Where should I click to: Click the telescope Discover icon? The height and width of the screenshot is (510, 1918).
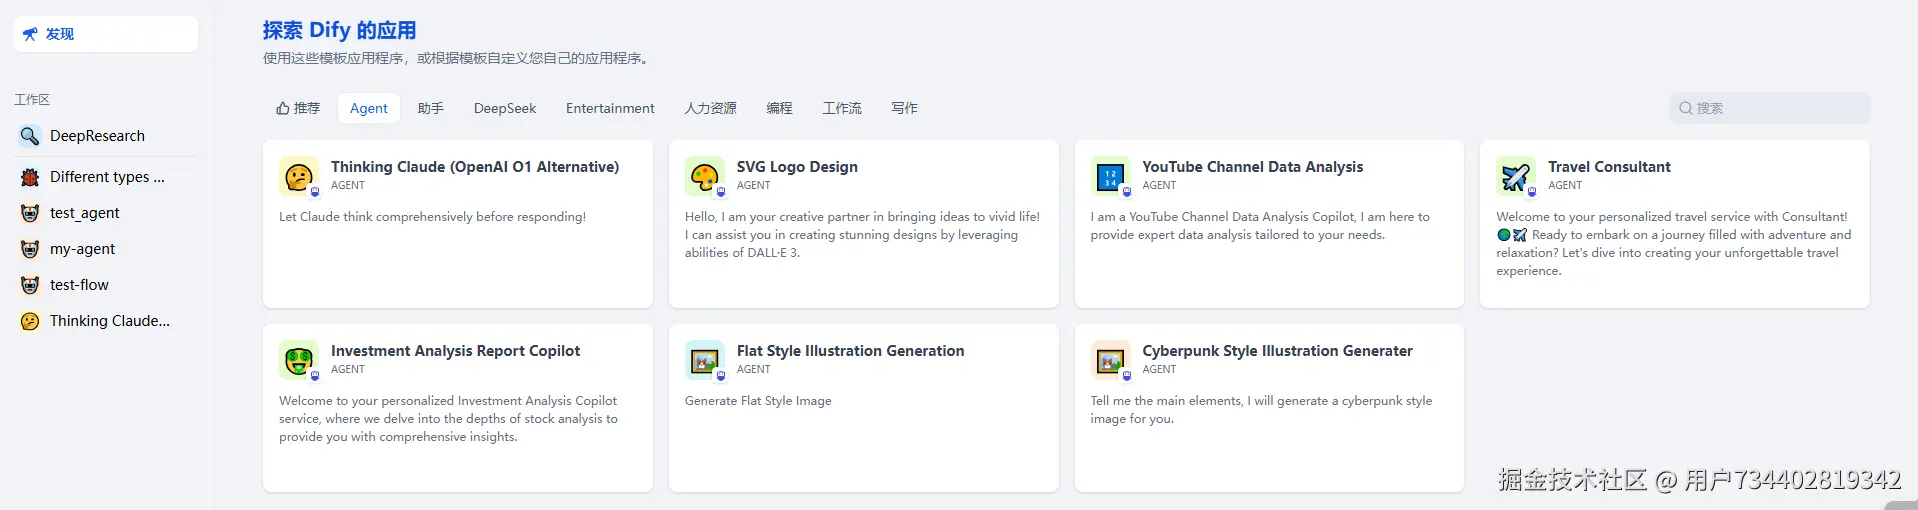(x=30, y=34)
